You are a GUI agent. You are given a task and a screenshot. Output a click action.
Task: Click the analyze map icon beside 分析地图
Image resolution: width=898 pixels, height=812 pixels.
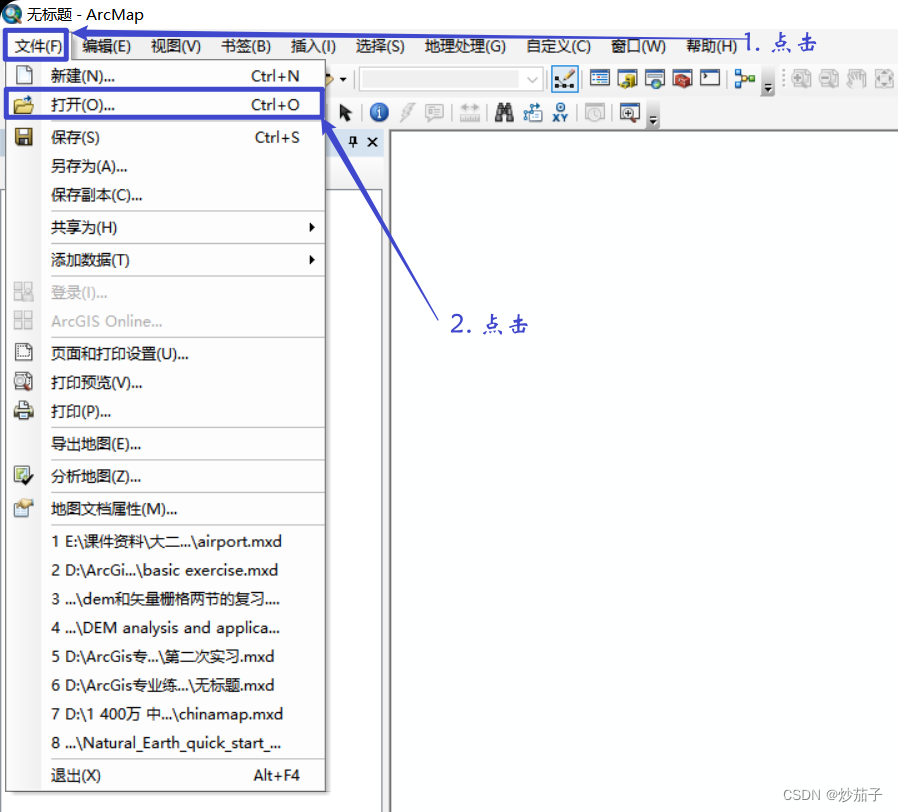pos(23,475)
